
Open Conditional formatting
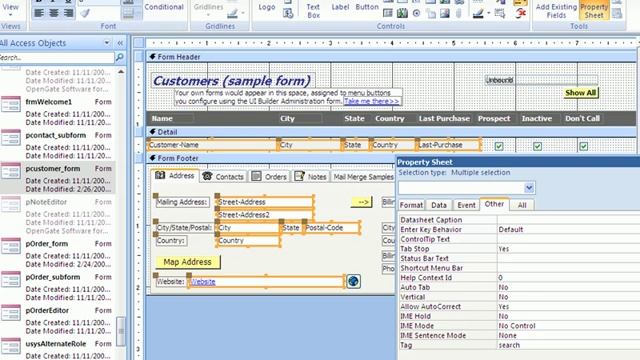pos(164,7)
